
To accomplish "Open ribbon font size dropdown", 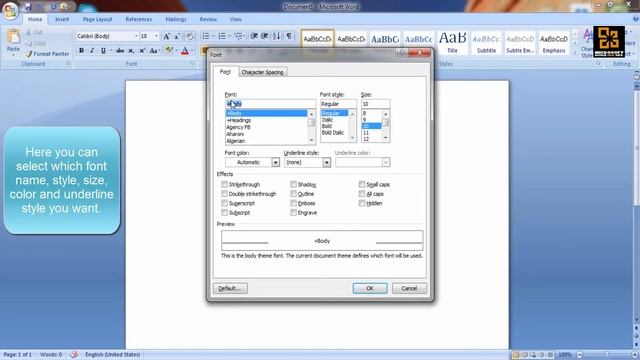I will (x=156, y=36).
